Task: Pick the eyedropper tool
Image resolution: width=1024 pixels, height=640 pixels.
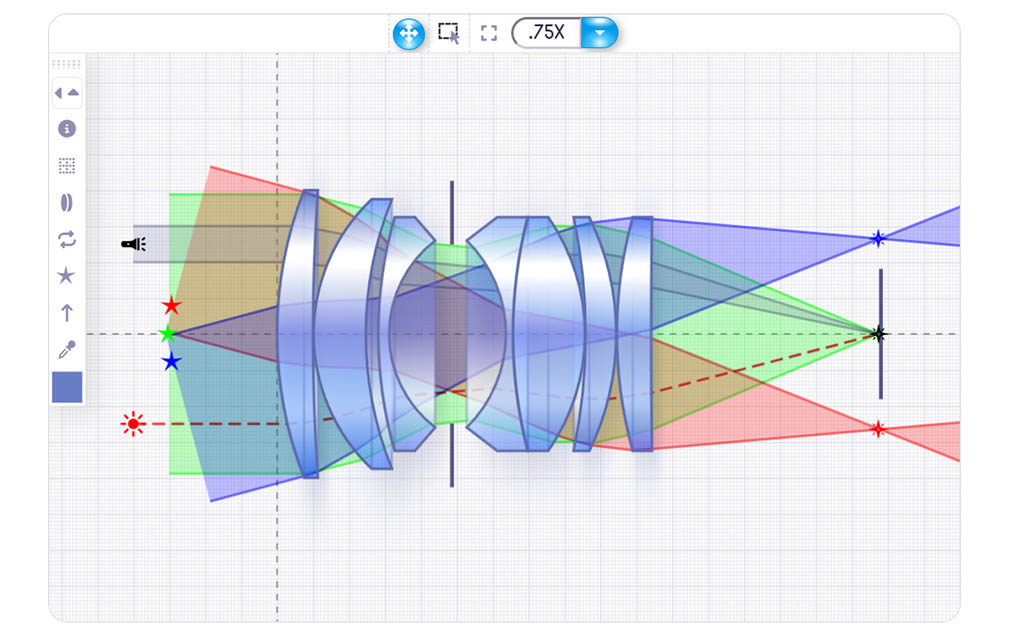Action: pyautogui.click(x=67, y=349)
